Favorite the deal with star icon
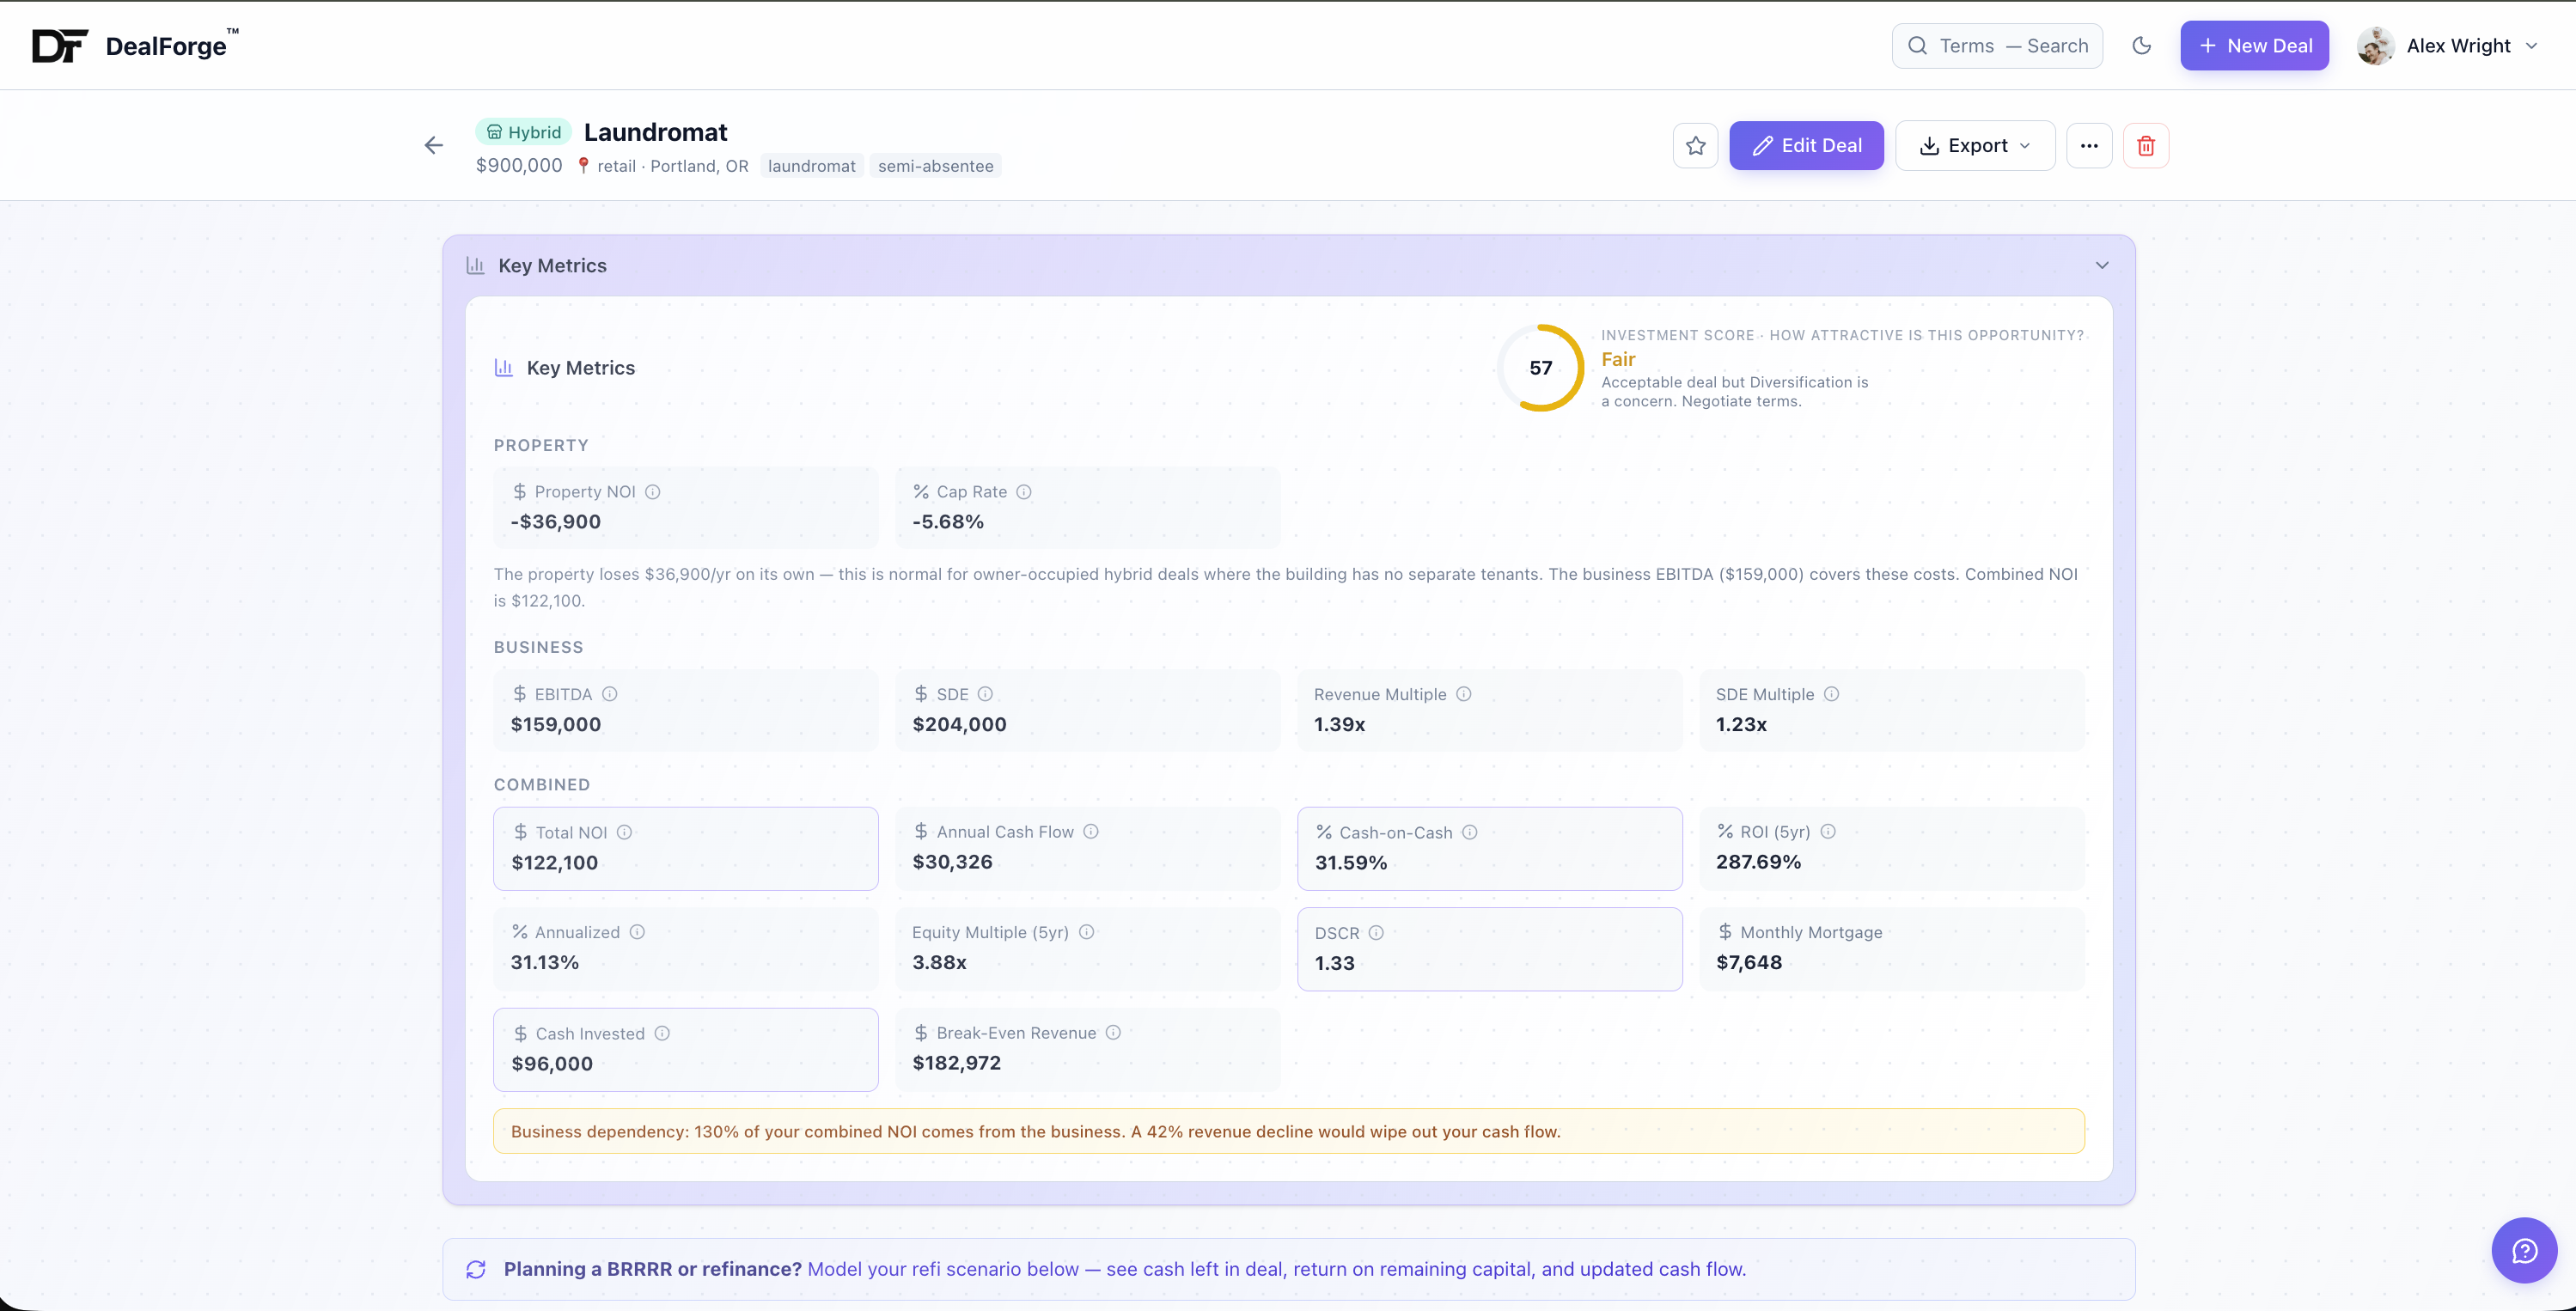The height and width of the screenshot is (1311, 2576). (x=1695, y=146)
